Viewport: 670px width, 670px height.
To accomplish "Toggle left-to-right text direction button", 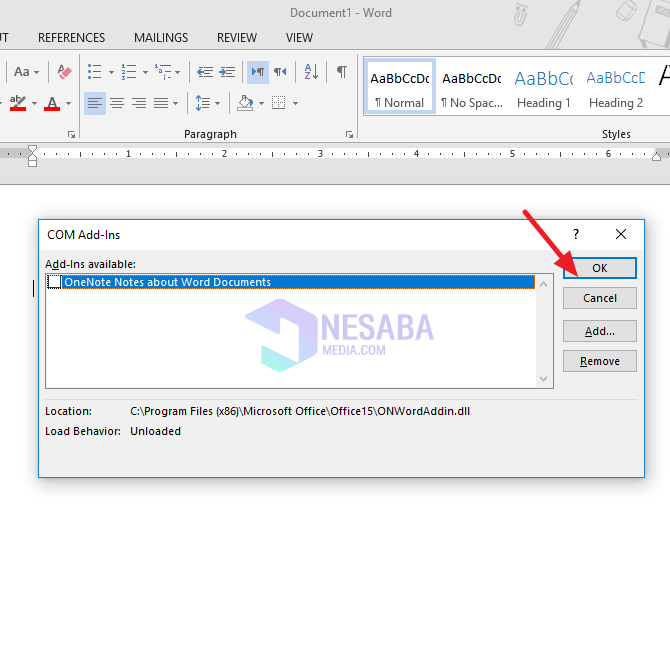I will click(258, 72).
